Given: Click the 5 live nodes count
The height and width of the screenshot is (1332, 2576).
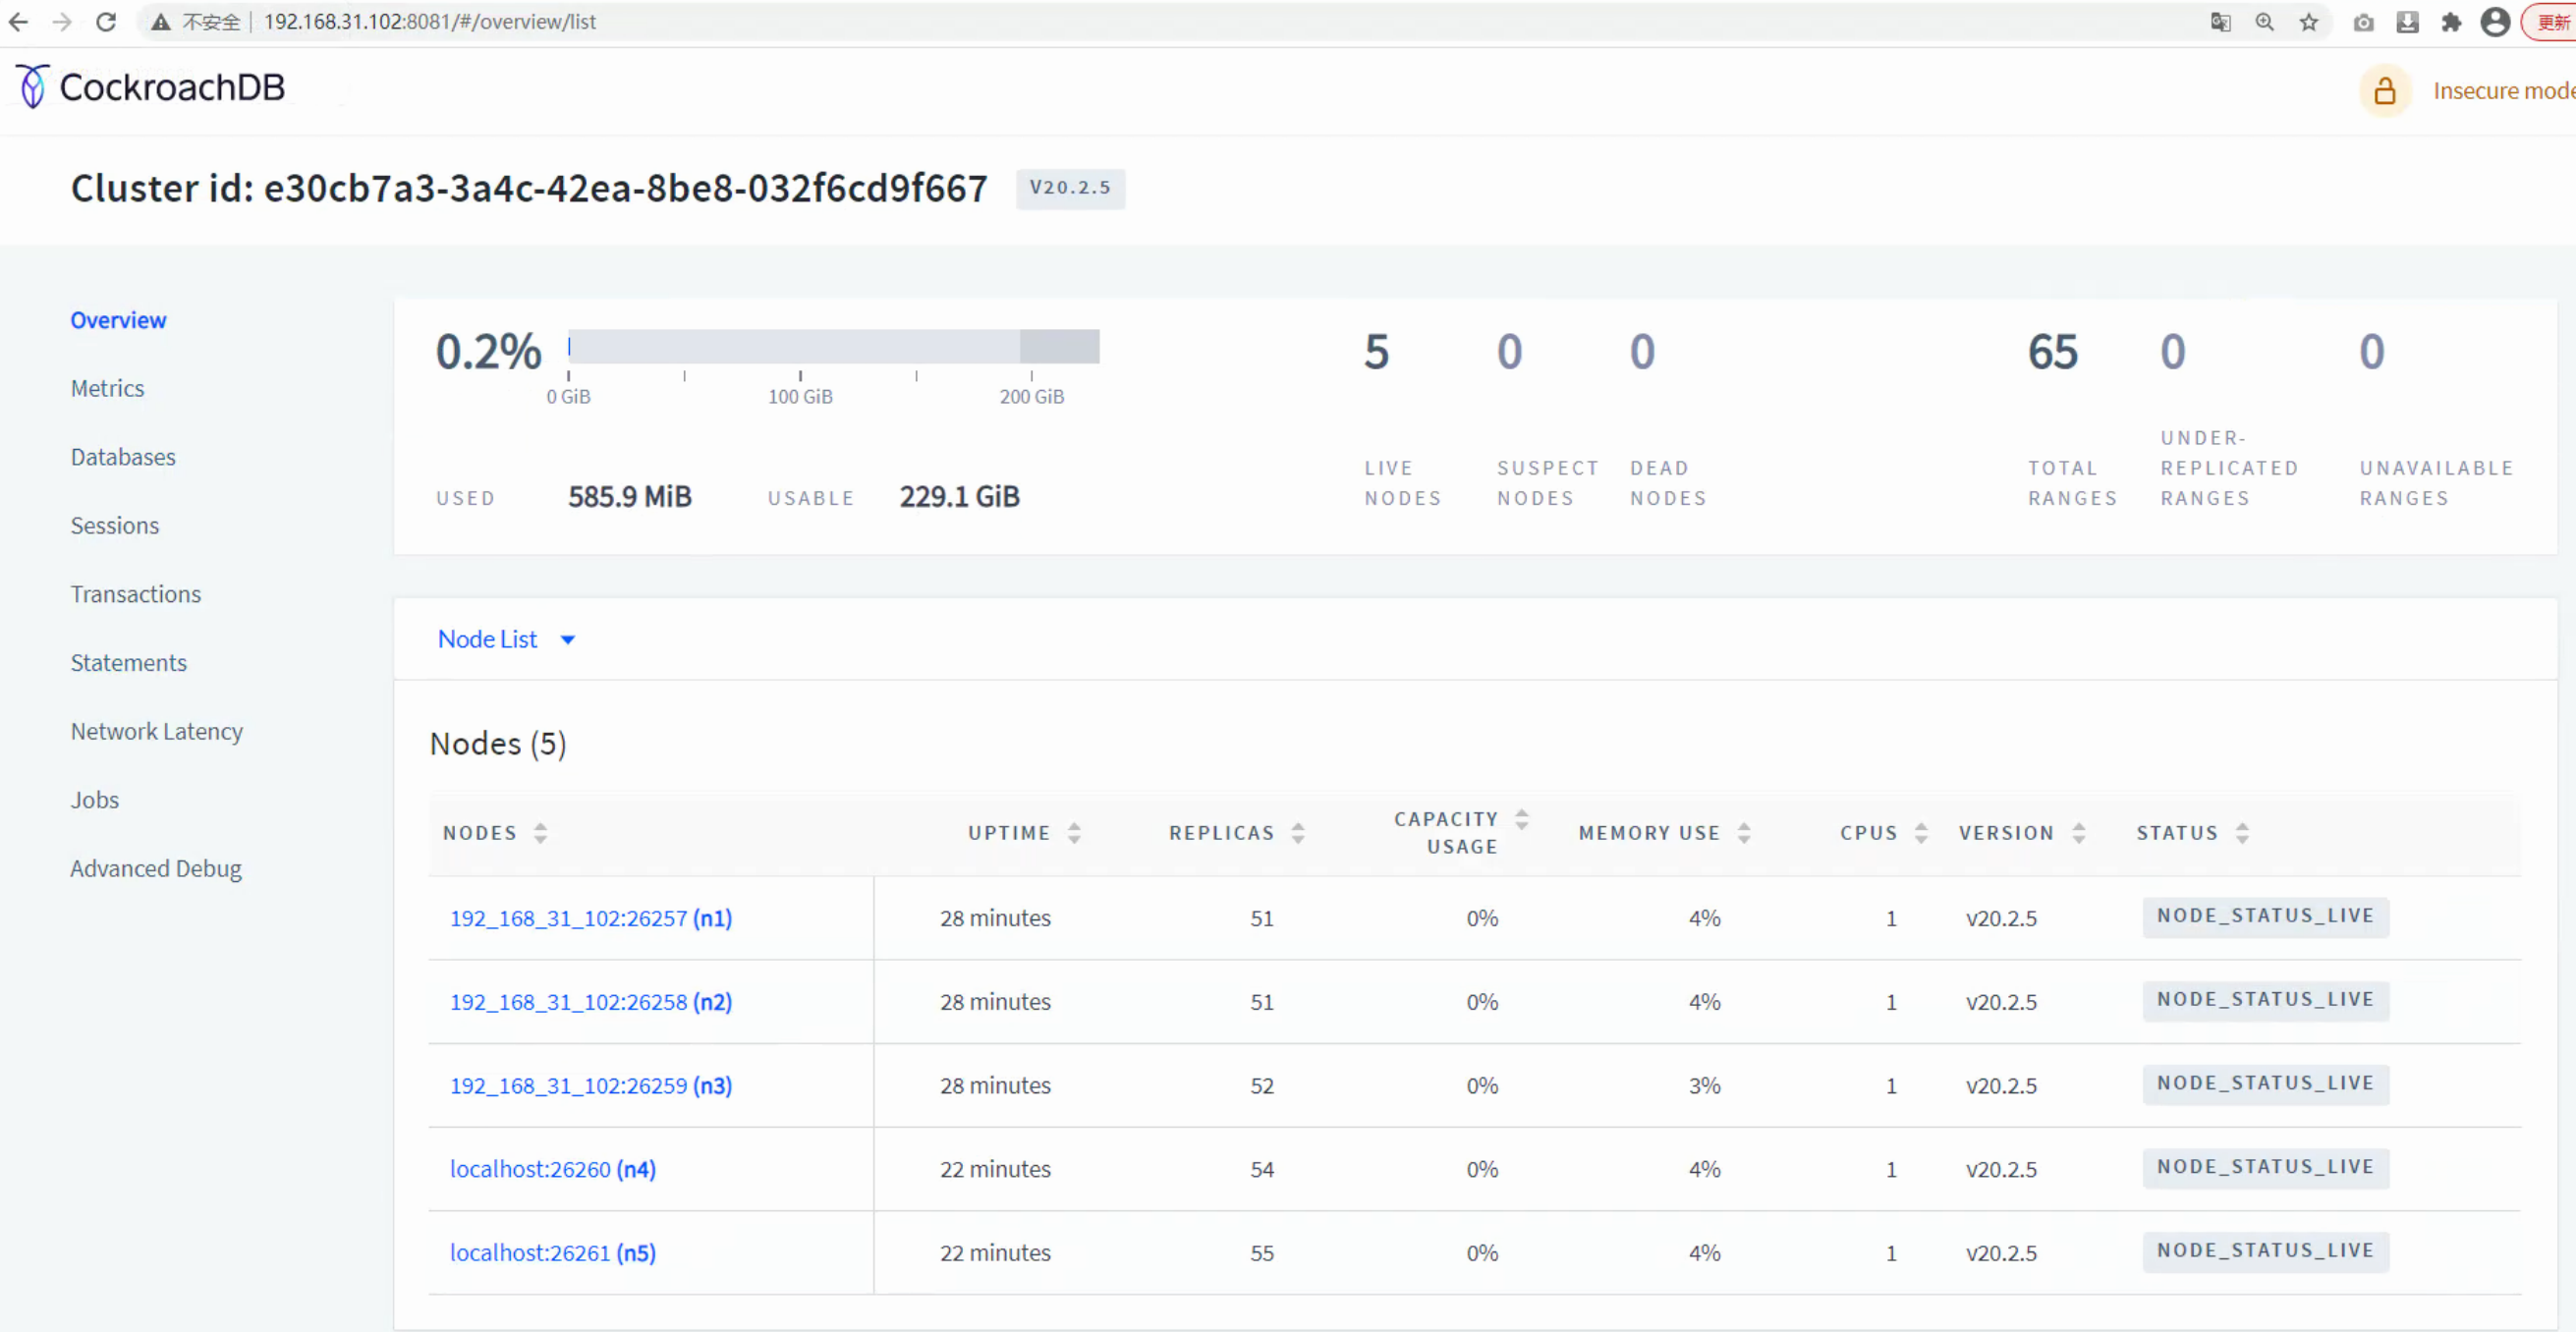Looking at the screenshot, I should (1376, 352).
